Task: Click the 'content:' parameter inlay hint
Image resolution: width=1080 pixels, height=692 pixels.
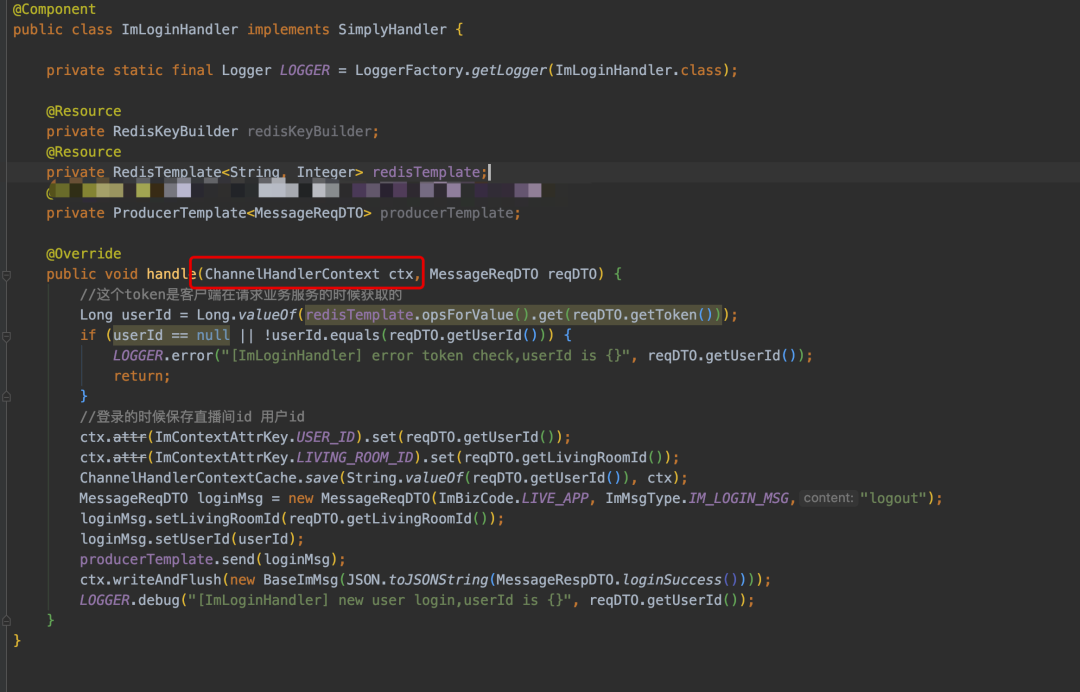Action: click(827, 498)
